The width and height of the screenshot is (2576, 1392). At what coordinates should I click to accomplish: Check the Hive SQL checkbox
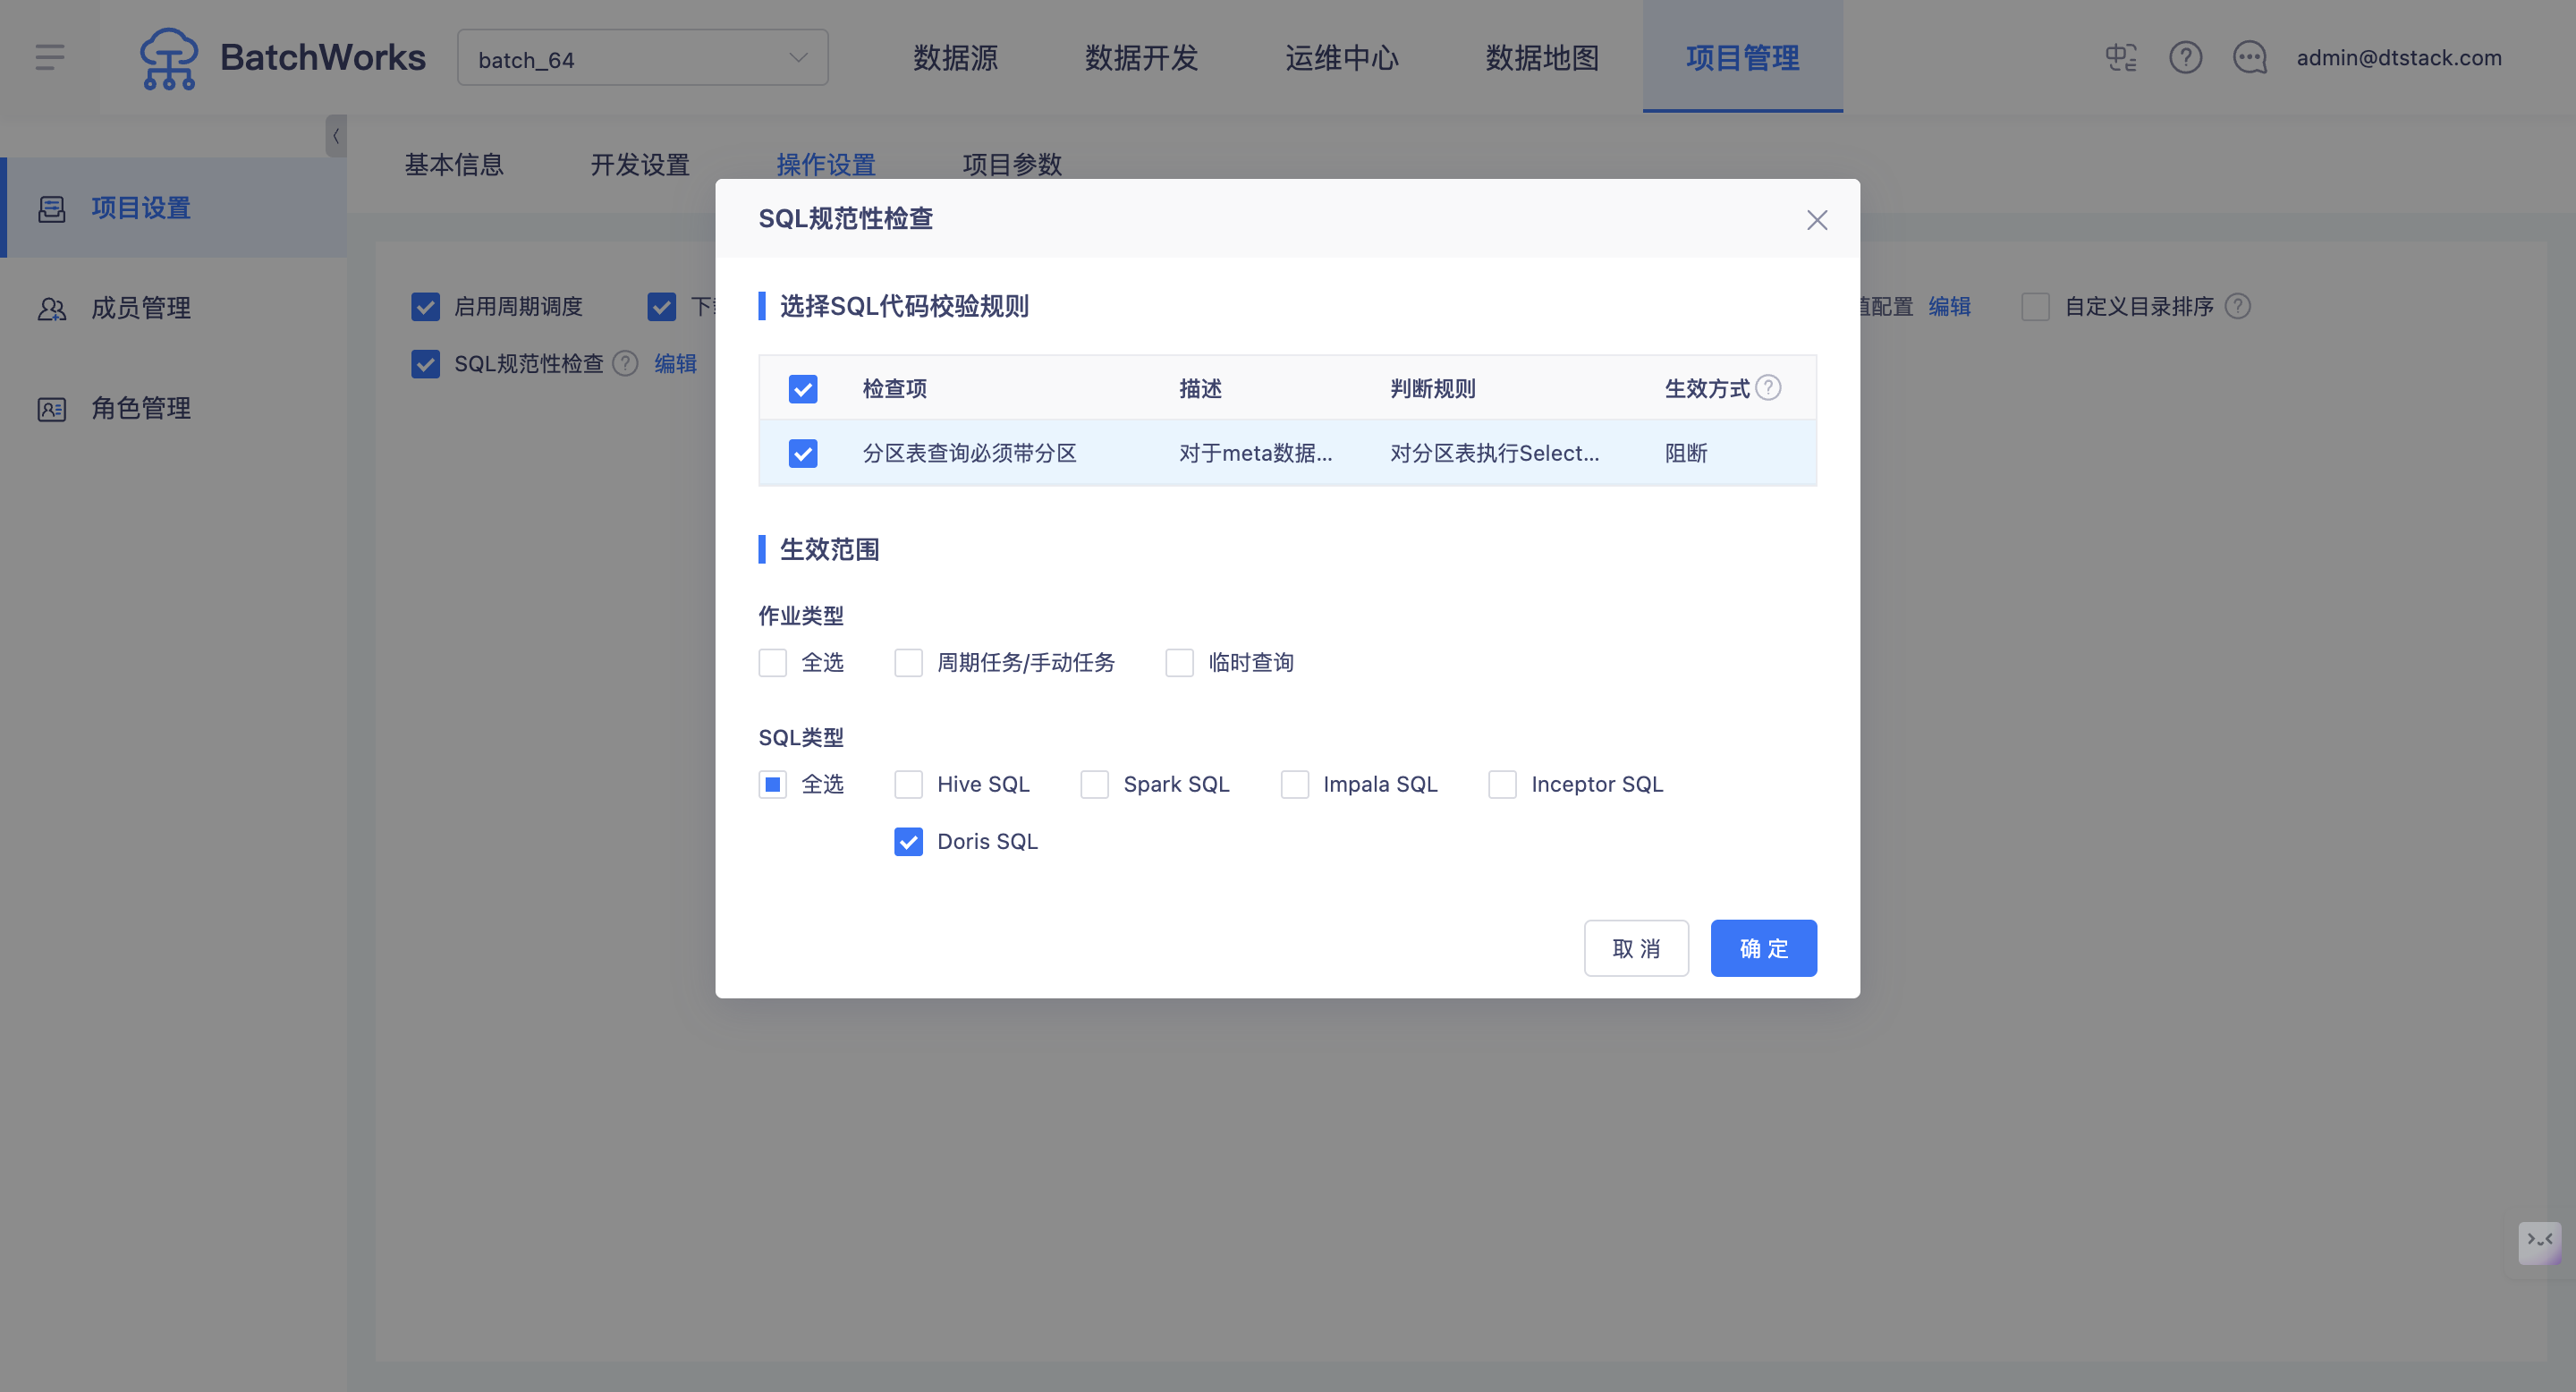(x=908, y=784)
